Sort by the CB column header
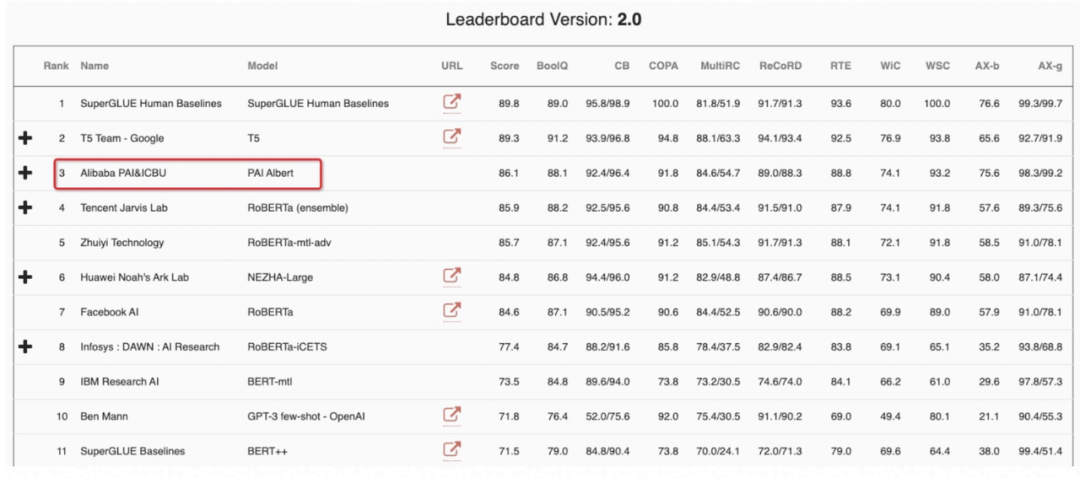The image size is (1080, 478). coord(622,66)
